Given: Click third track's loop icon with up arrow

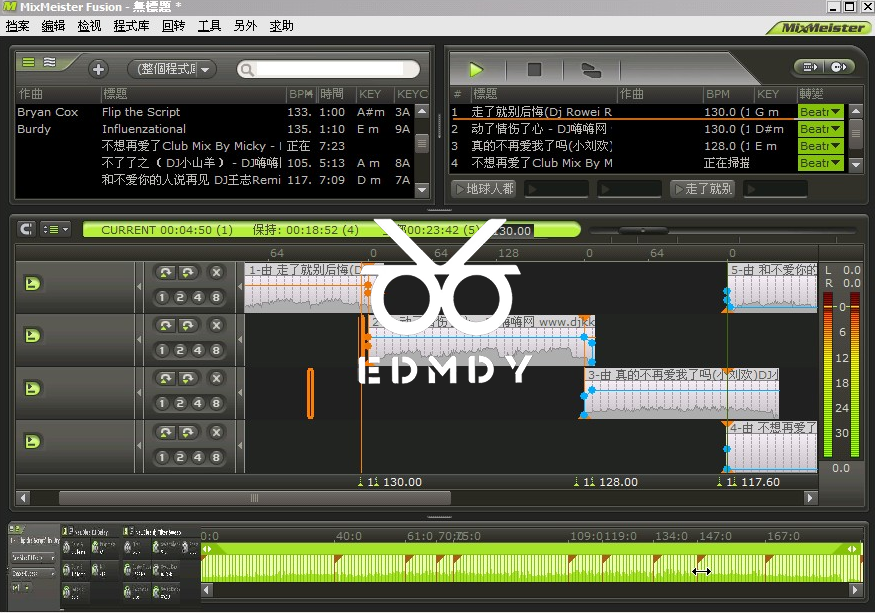Looking at the screenshot, I should pyautogui.click(x=165, y=379).
